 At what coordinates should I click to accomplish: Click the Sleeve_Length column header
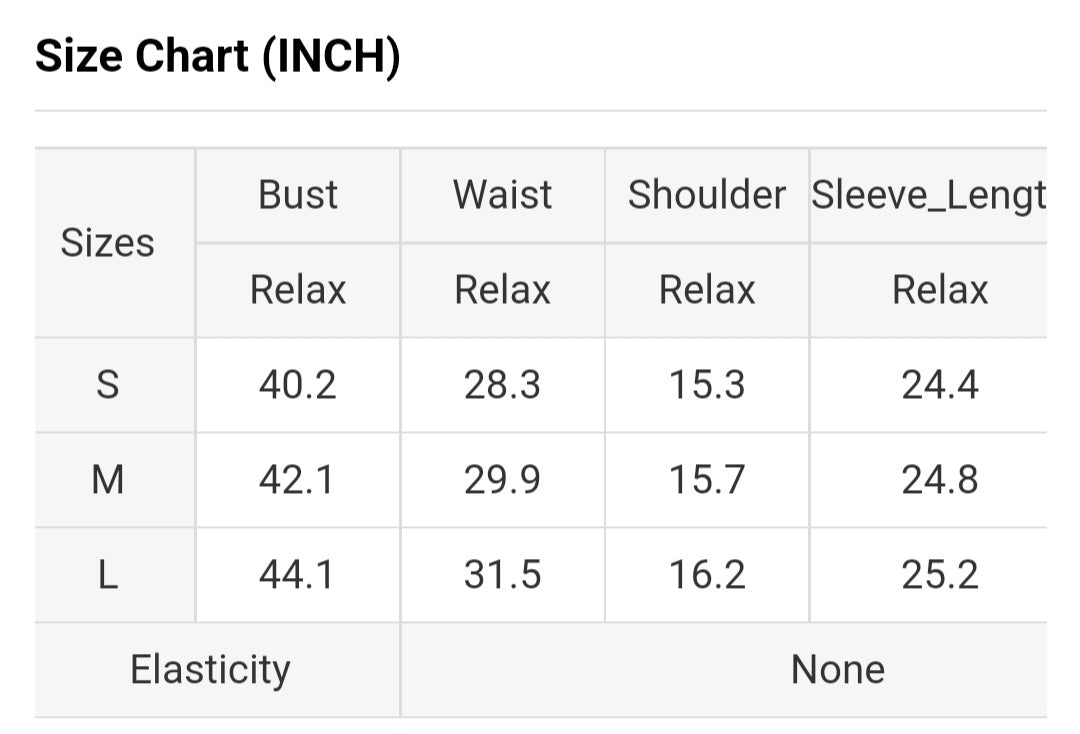tap(928, 194)
